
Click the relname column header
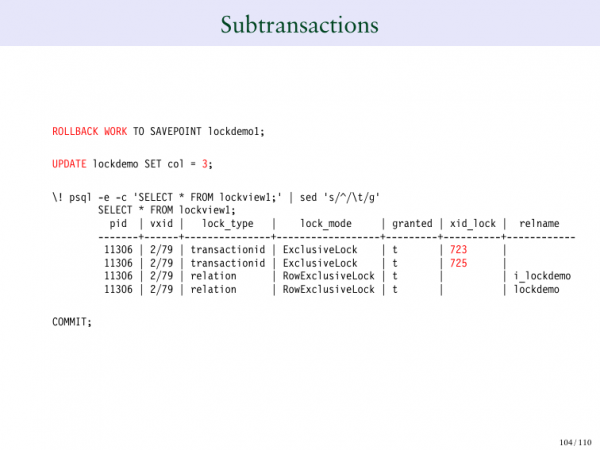(x=539, y=224)
